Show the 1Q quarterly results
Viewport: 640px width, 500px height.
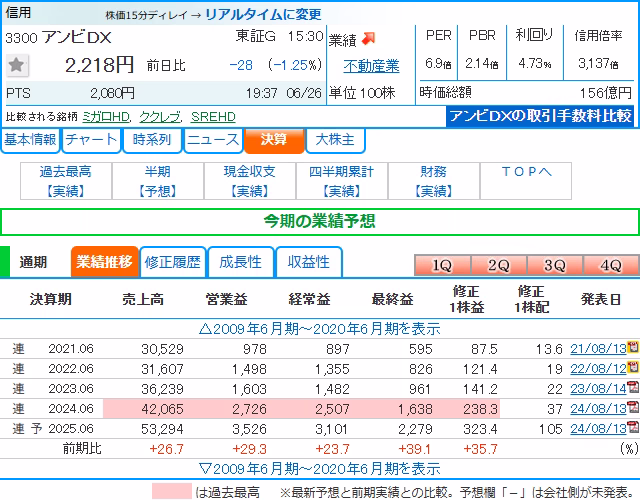pyautogui.click(x=442, y=265)
